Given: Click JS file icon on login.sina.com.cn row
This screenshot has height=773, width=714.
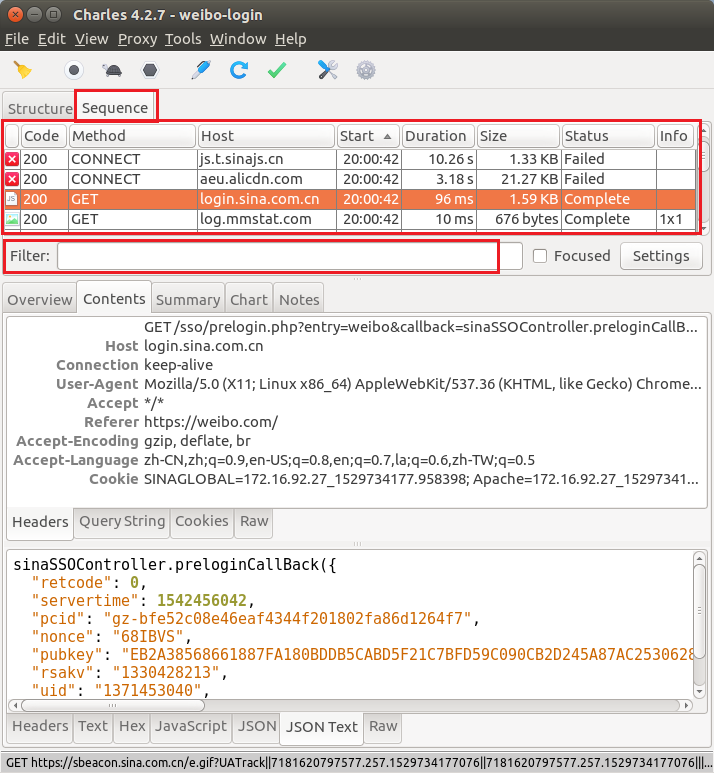Looking at the screenshot, I should 12,199.
